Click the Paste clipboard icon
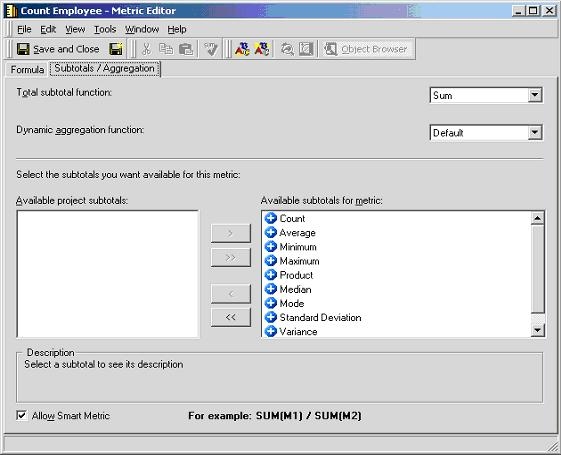Screen dimensions: 561x455 pos(186,49)
